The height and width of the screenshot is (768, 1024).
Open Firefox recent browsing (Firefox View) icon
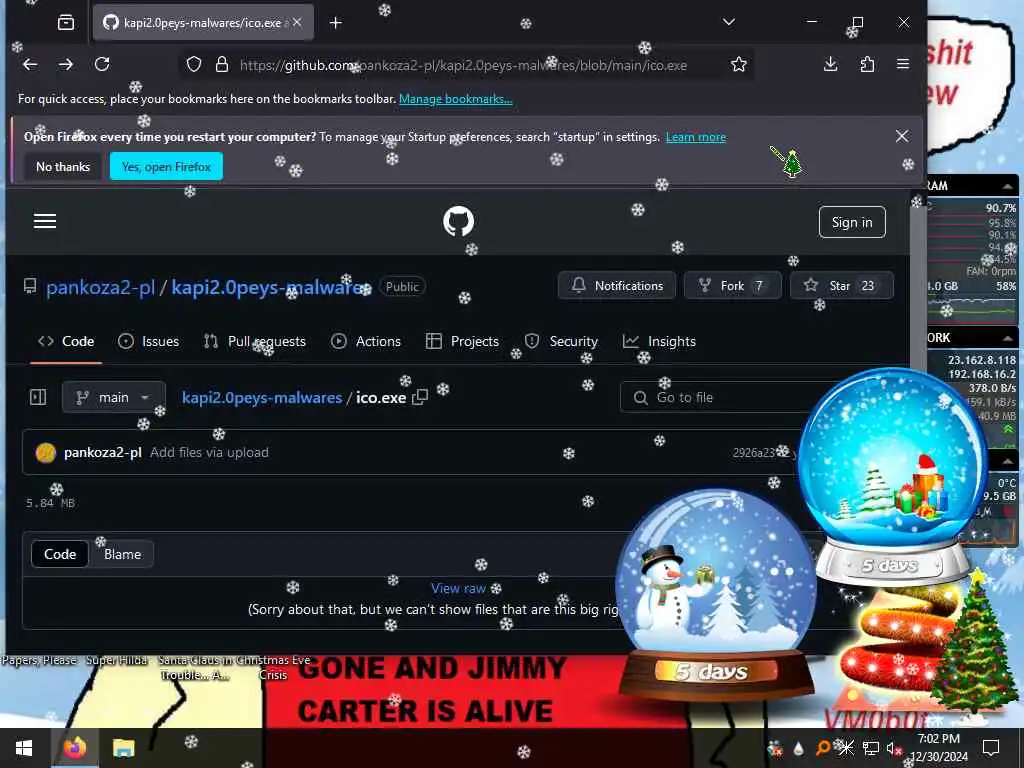(x=66, y=23)
